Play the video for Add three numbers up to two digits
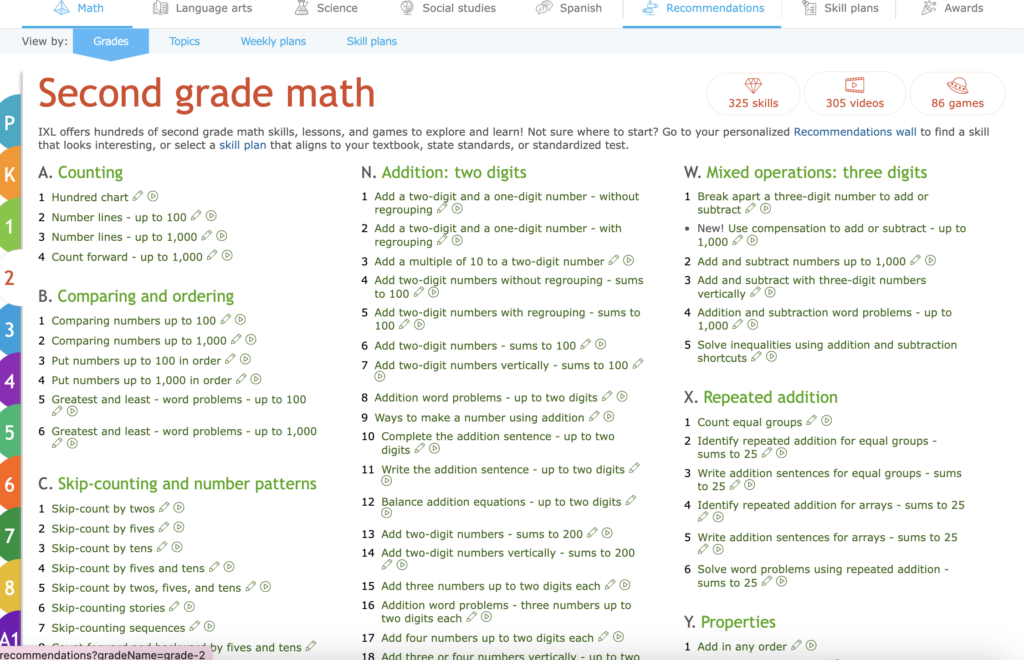The image size is (1024, 660). [624, 585]
